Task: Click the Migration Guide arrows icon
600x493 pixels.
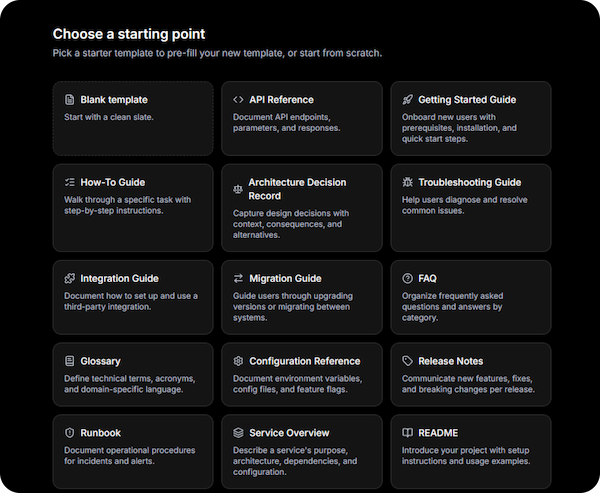Action: (x=238, y=278)
